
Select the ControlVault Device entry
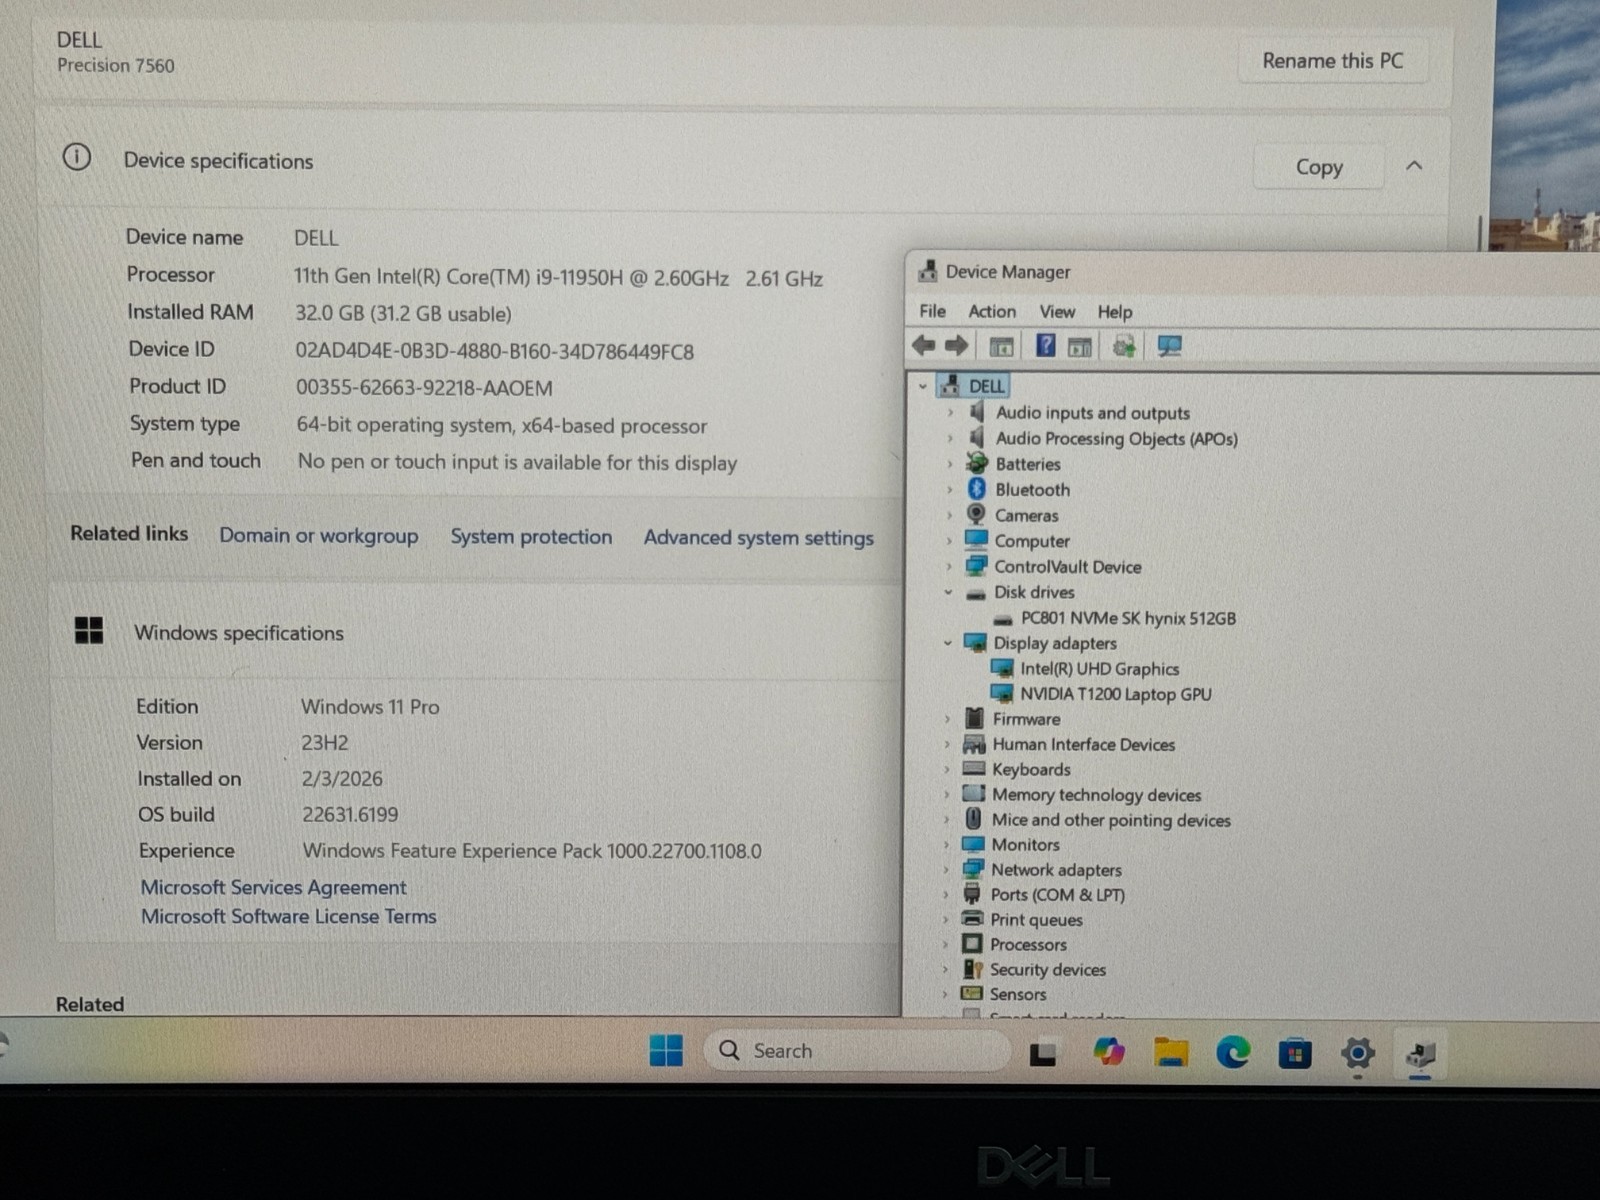click(1067, 566)
